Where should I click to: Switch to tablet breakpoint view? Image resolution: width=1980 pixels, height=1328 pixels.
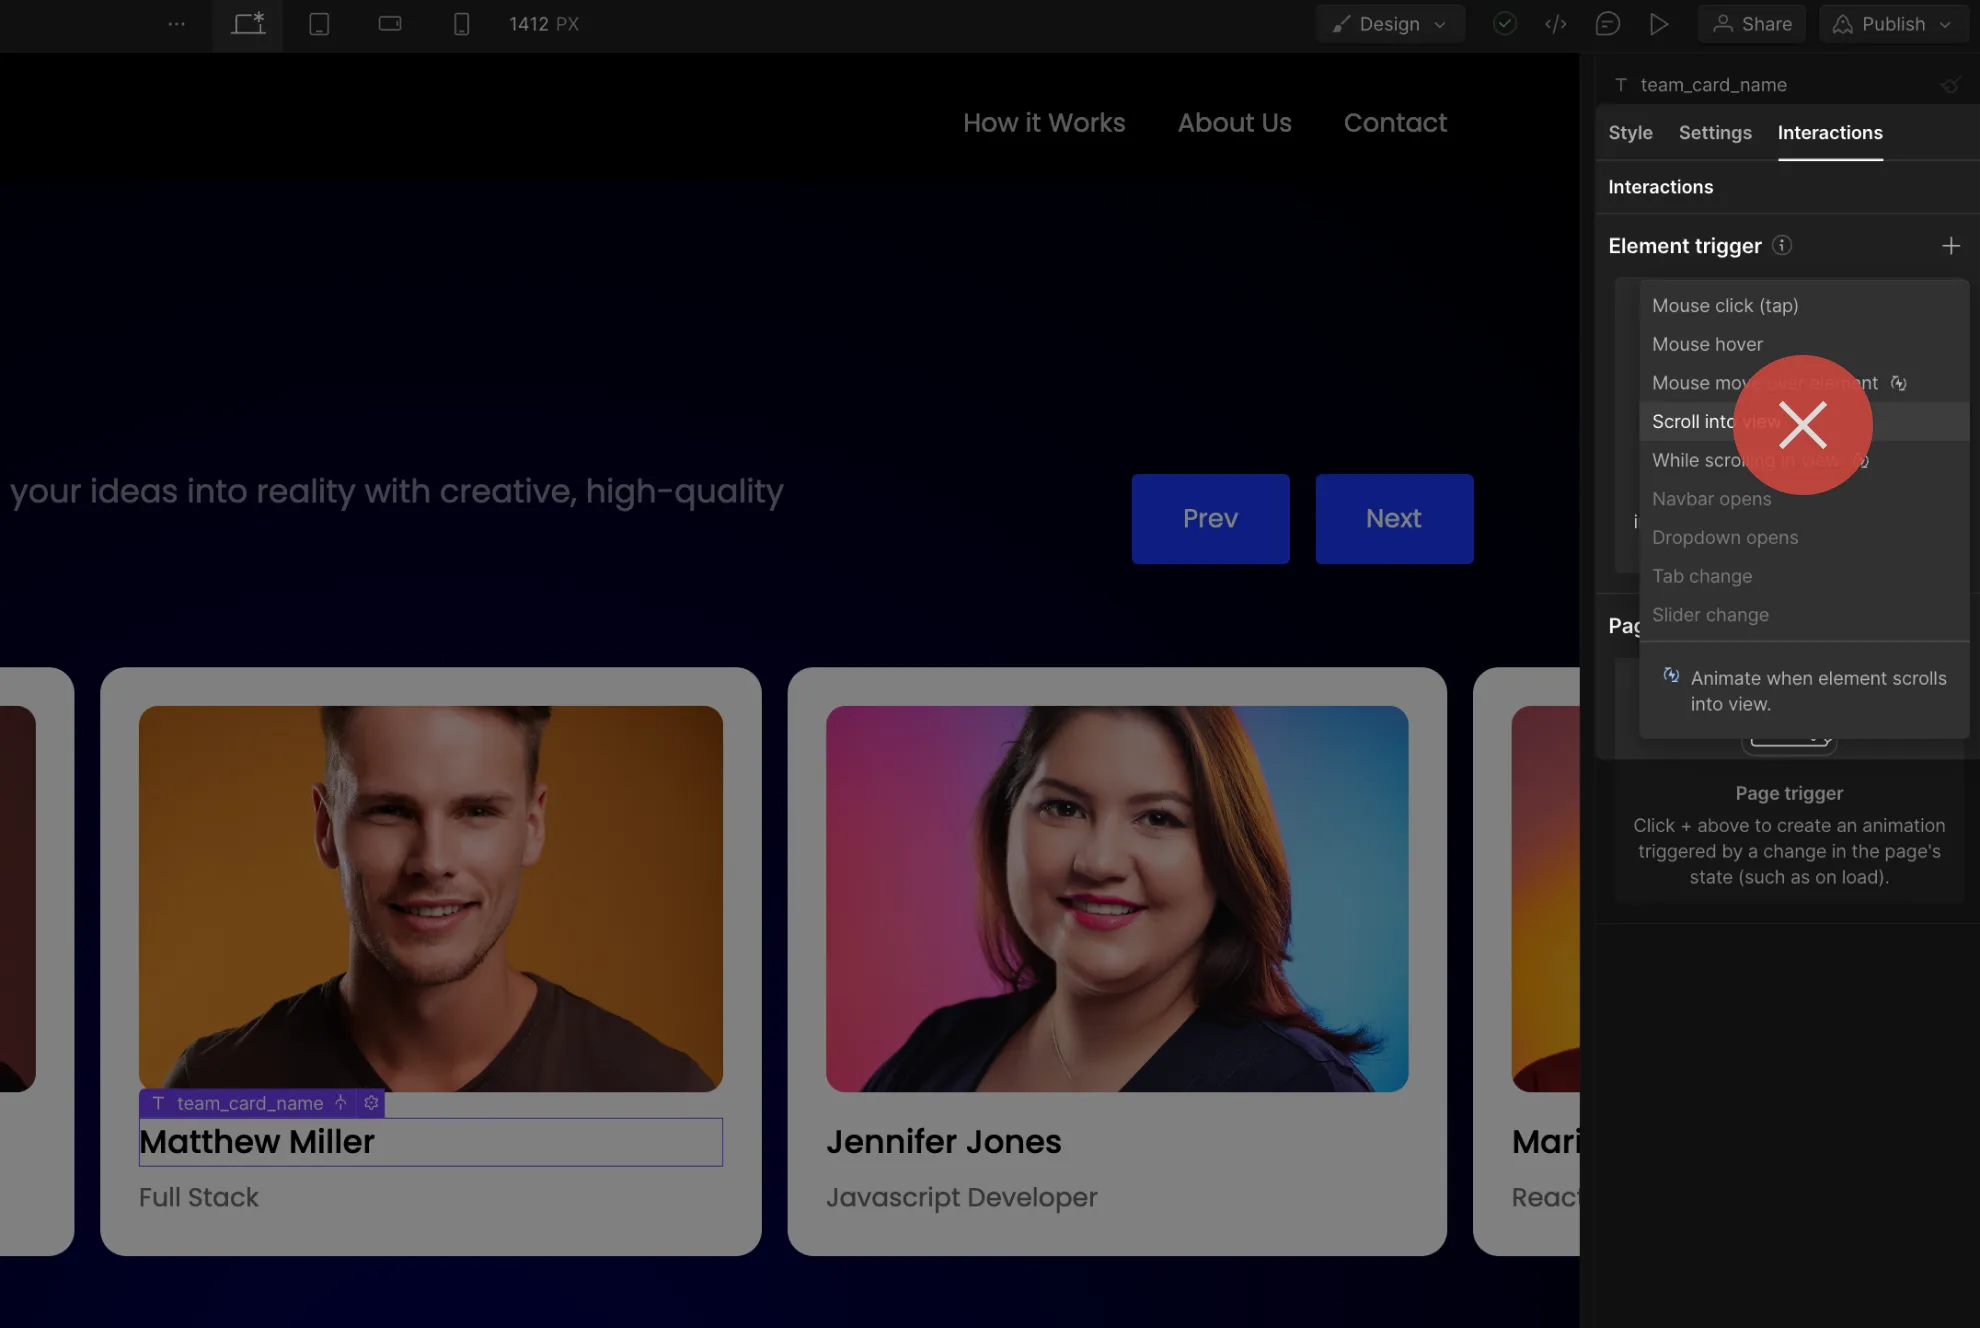[x=319, y=24]
